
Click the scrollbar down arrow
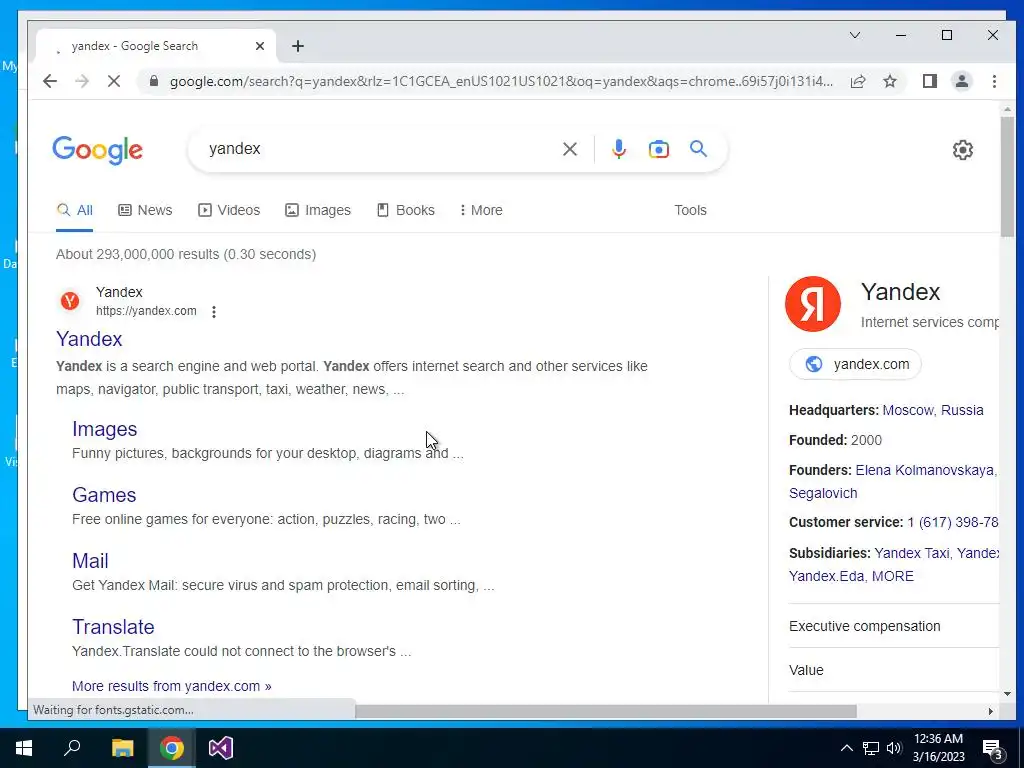pyautogui.click(x=1006, y=694)
